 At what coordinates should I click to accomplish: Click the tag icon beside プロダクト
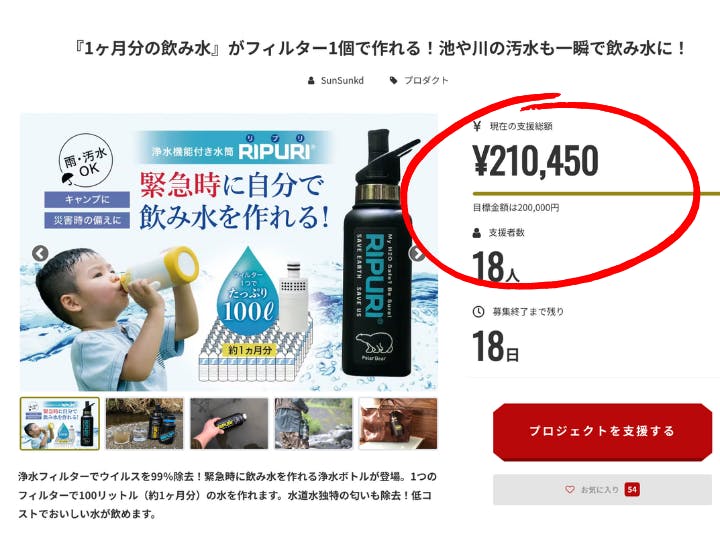394,81
